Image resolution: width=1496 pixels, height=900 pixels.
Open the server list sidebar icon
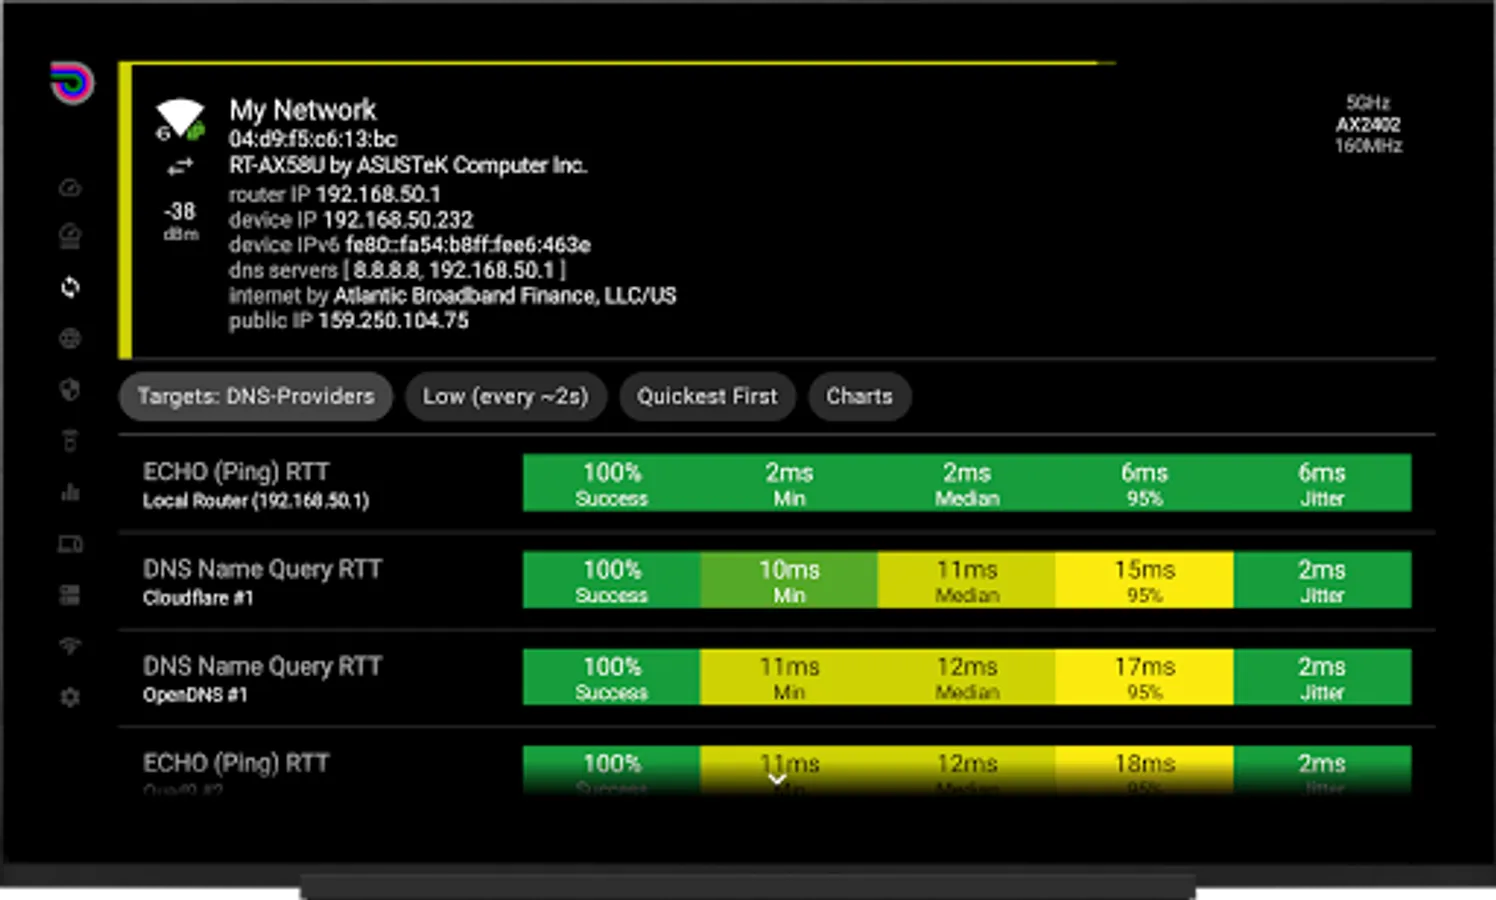[x=70, y=595]
